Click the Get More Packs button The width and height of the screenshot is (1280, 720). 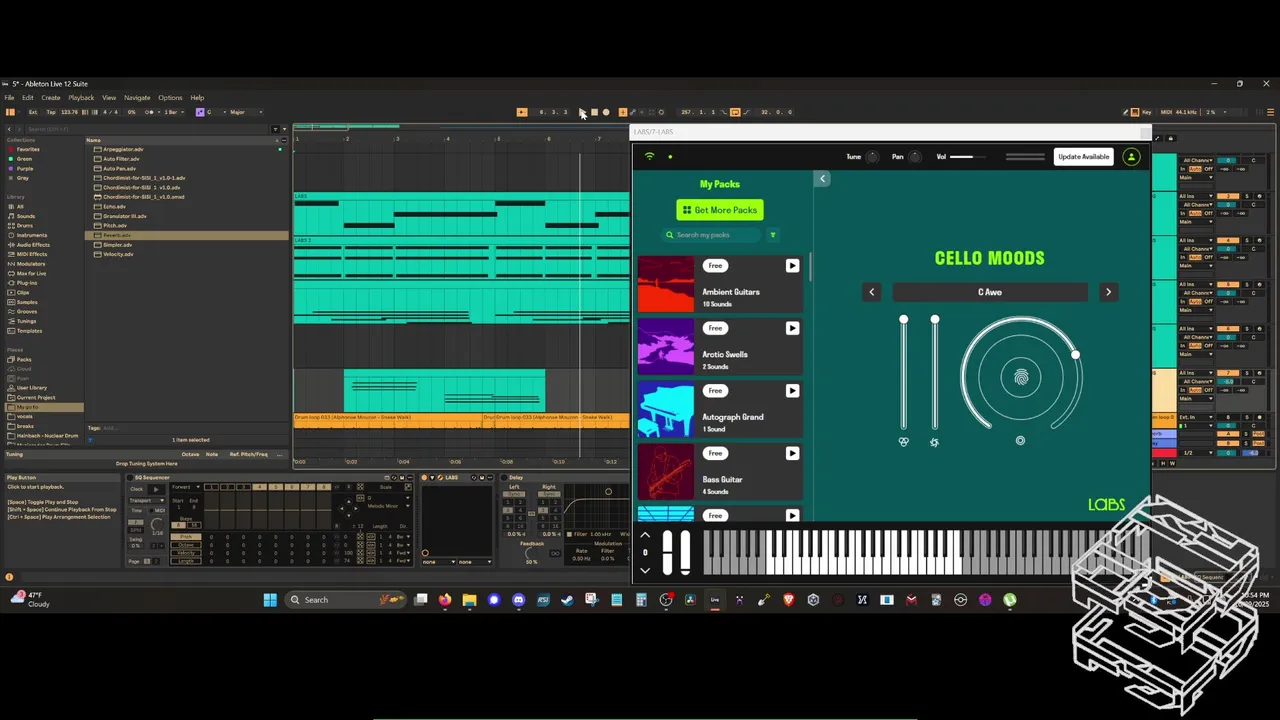coord(720,210)
